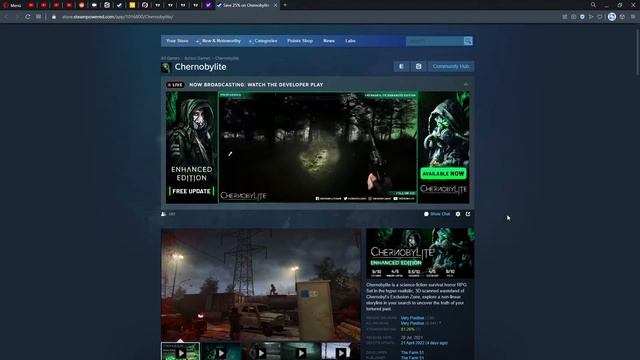Play the second trailer thumbnail

221,352
